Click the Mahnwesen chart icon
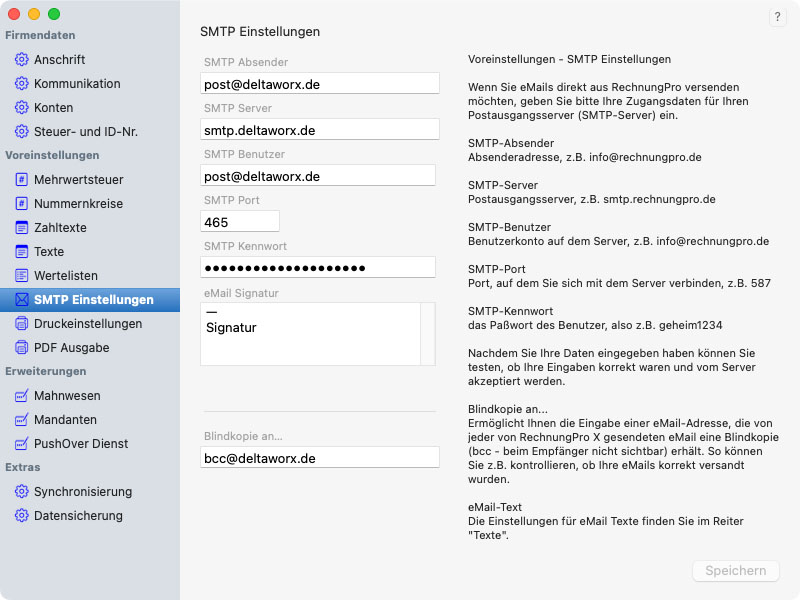Screen dimensions: 800x600 (22, 396)
